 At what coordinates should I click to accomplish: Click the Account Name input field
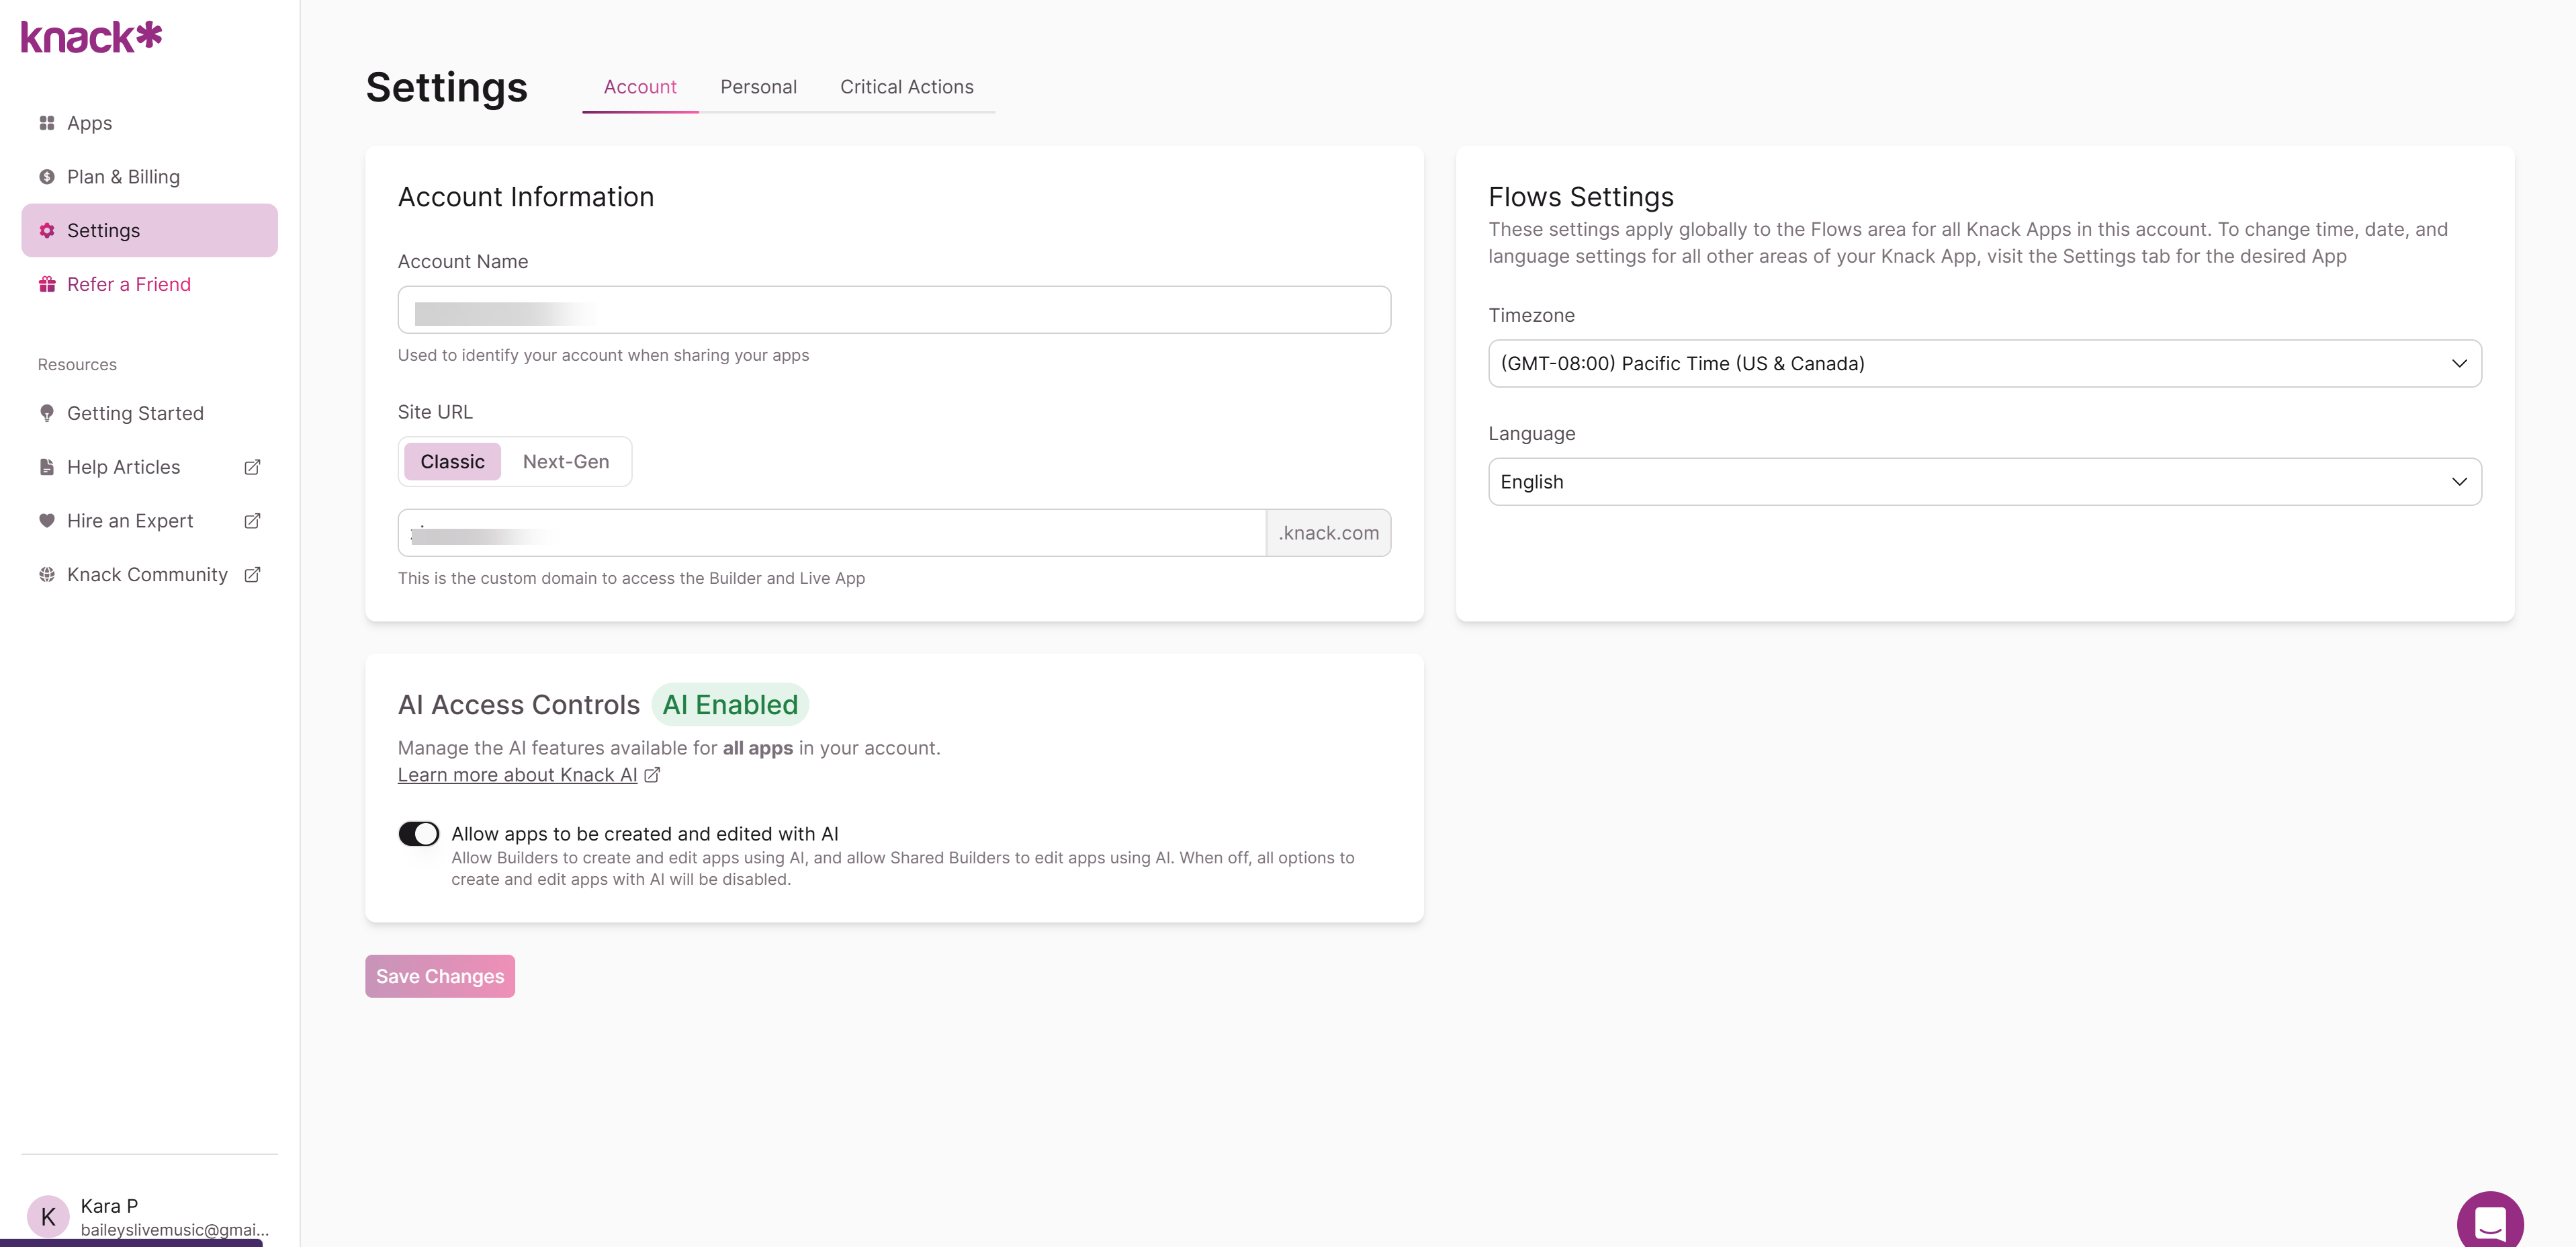894,310
